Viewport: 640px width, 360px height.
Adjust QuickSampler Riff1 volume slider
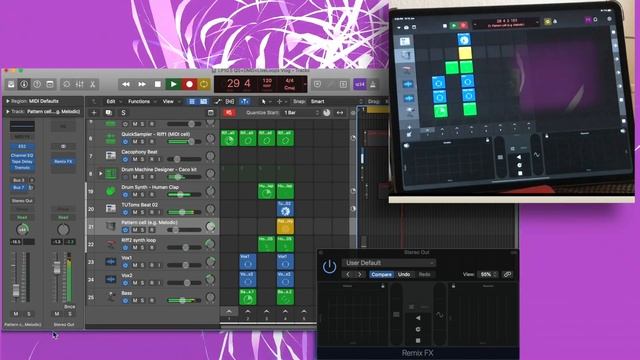click(184, 141)
